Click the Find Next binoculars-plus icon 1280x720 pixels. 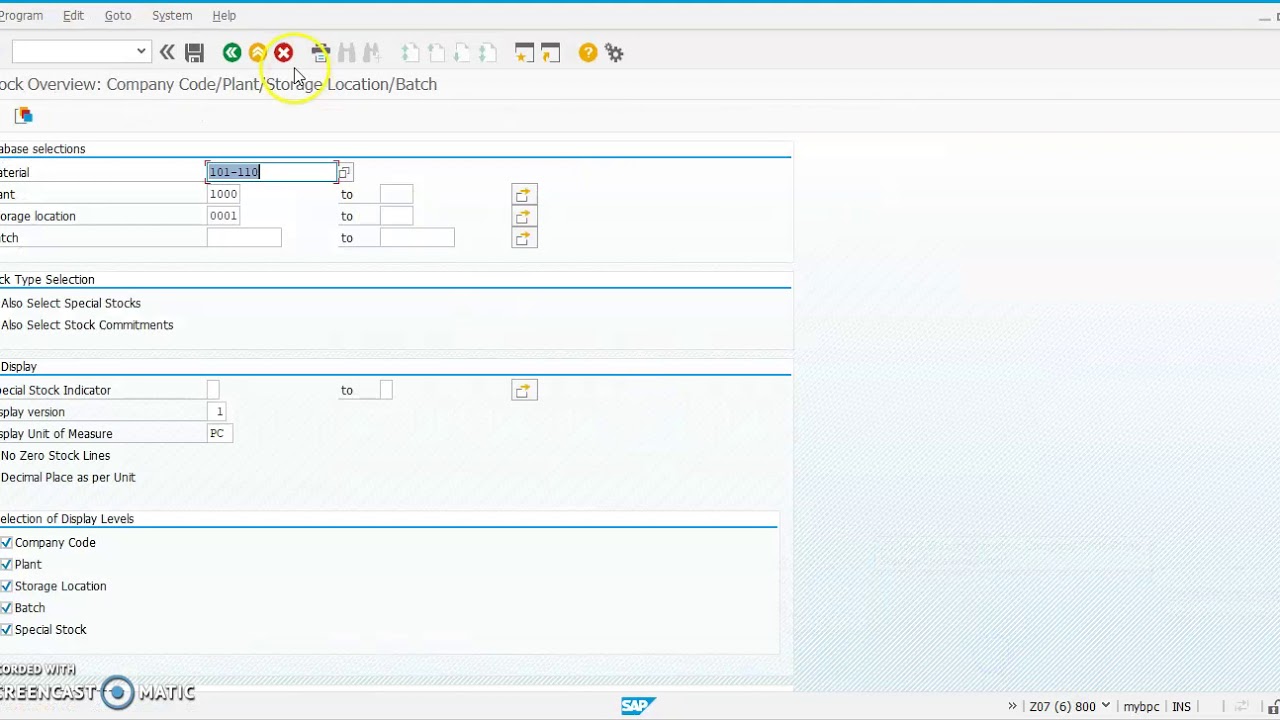tap(372, 53)
